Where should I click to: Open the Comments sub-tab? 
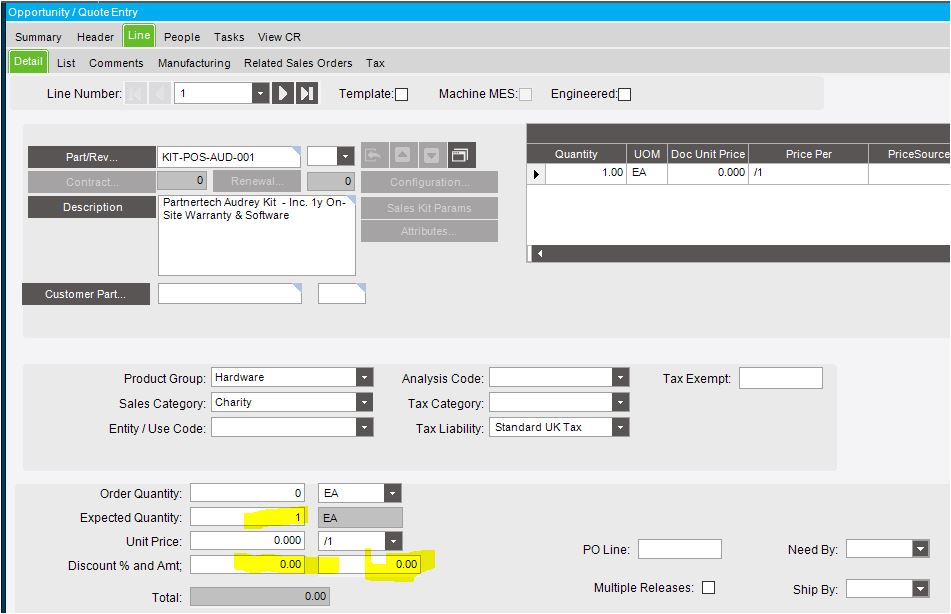[x=116, y=63]
